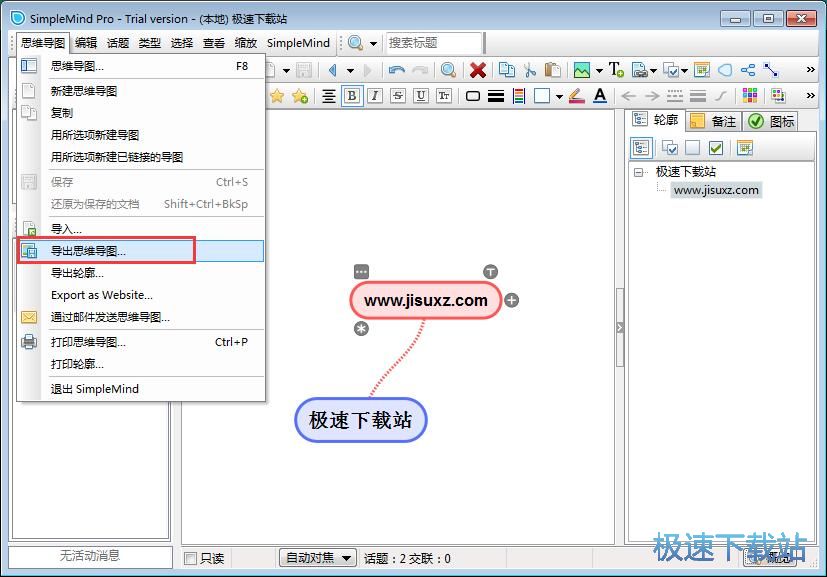Screen dimensions: 827x577
Task: Click the border shape style icon
Action: tap(473, 96)
